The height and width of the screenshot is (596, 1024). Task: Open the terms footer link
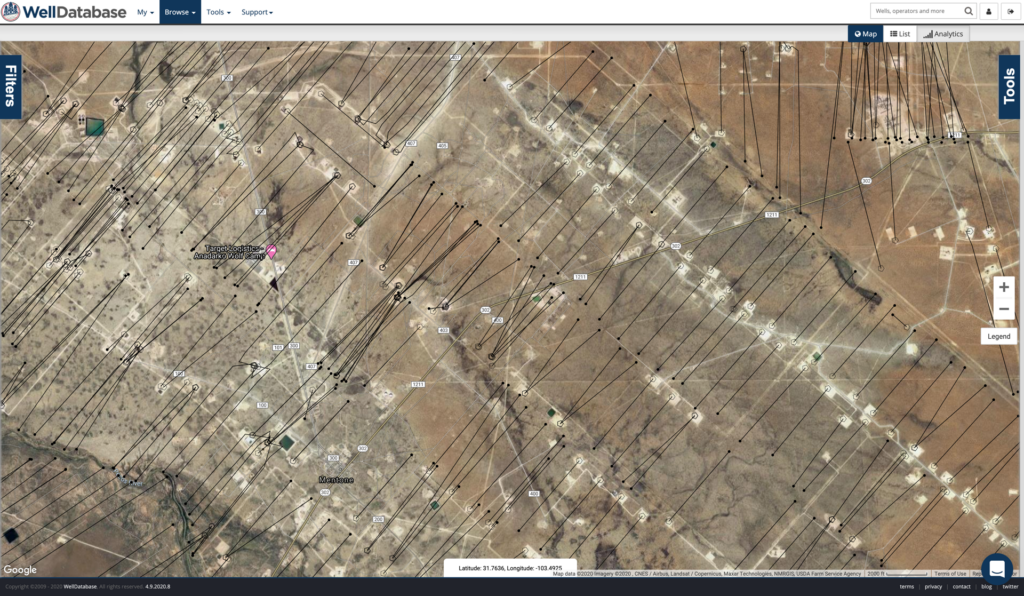pos(906,587)
